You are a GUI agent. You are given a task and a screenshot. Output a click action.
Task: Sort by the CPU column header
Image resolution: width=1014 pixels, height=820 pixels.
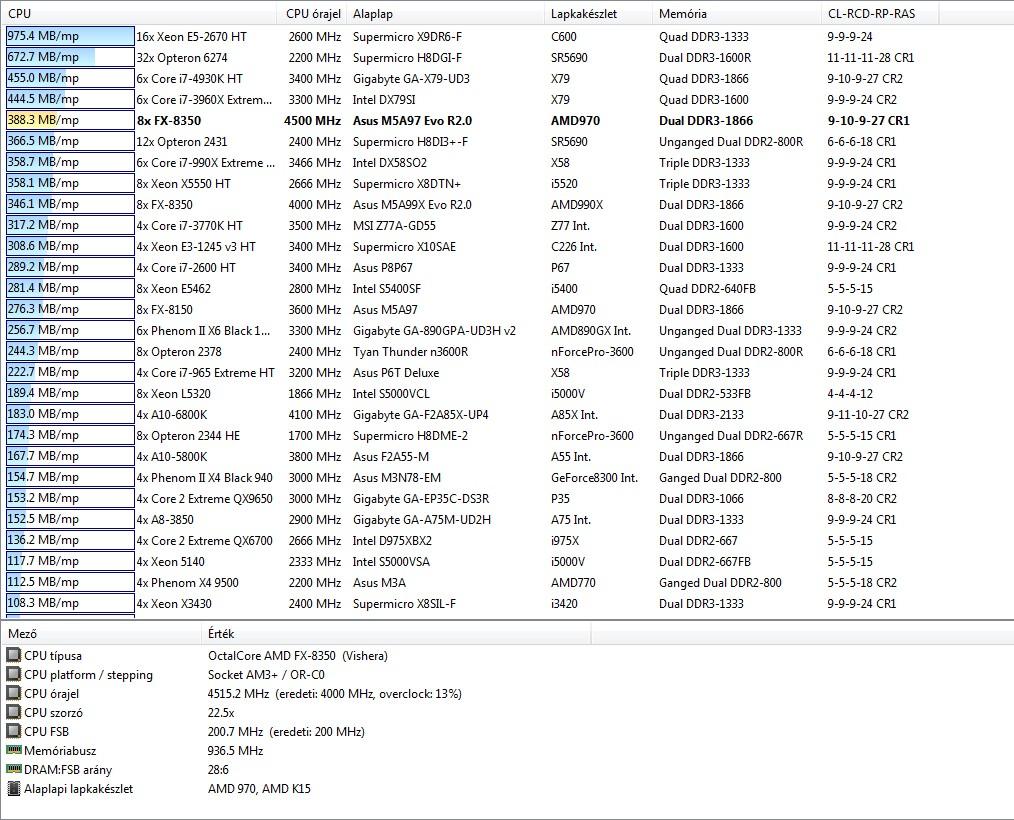coord(140,14)
